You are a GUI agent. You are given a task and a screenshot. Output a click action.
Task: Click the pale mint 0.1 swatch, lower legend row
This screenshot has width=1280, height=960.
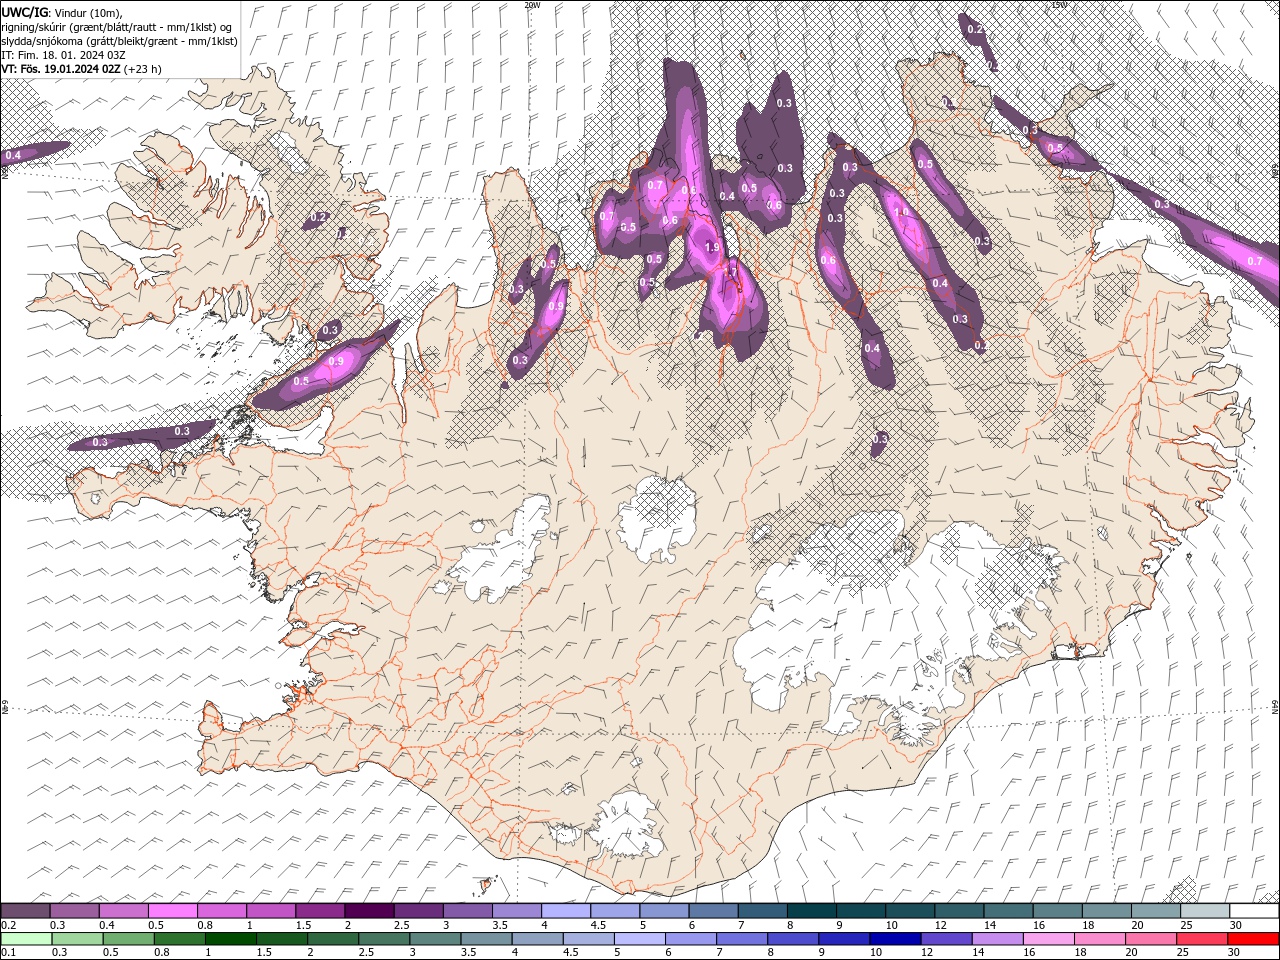click(x=26, y=939)
